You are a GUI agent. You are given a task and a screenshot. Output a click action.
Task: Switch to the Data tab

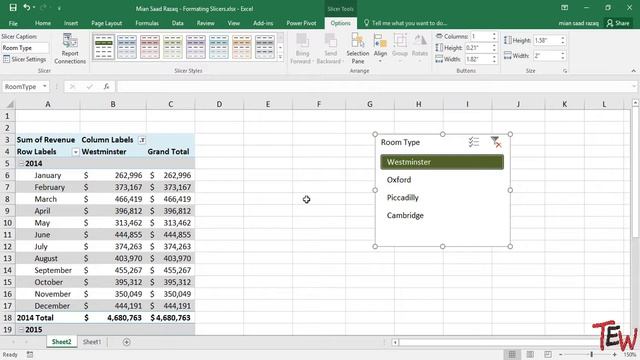tap(178, 23)
